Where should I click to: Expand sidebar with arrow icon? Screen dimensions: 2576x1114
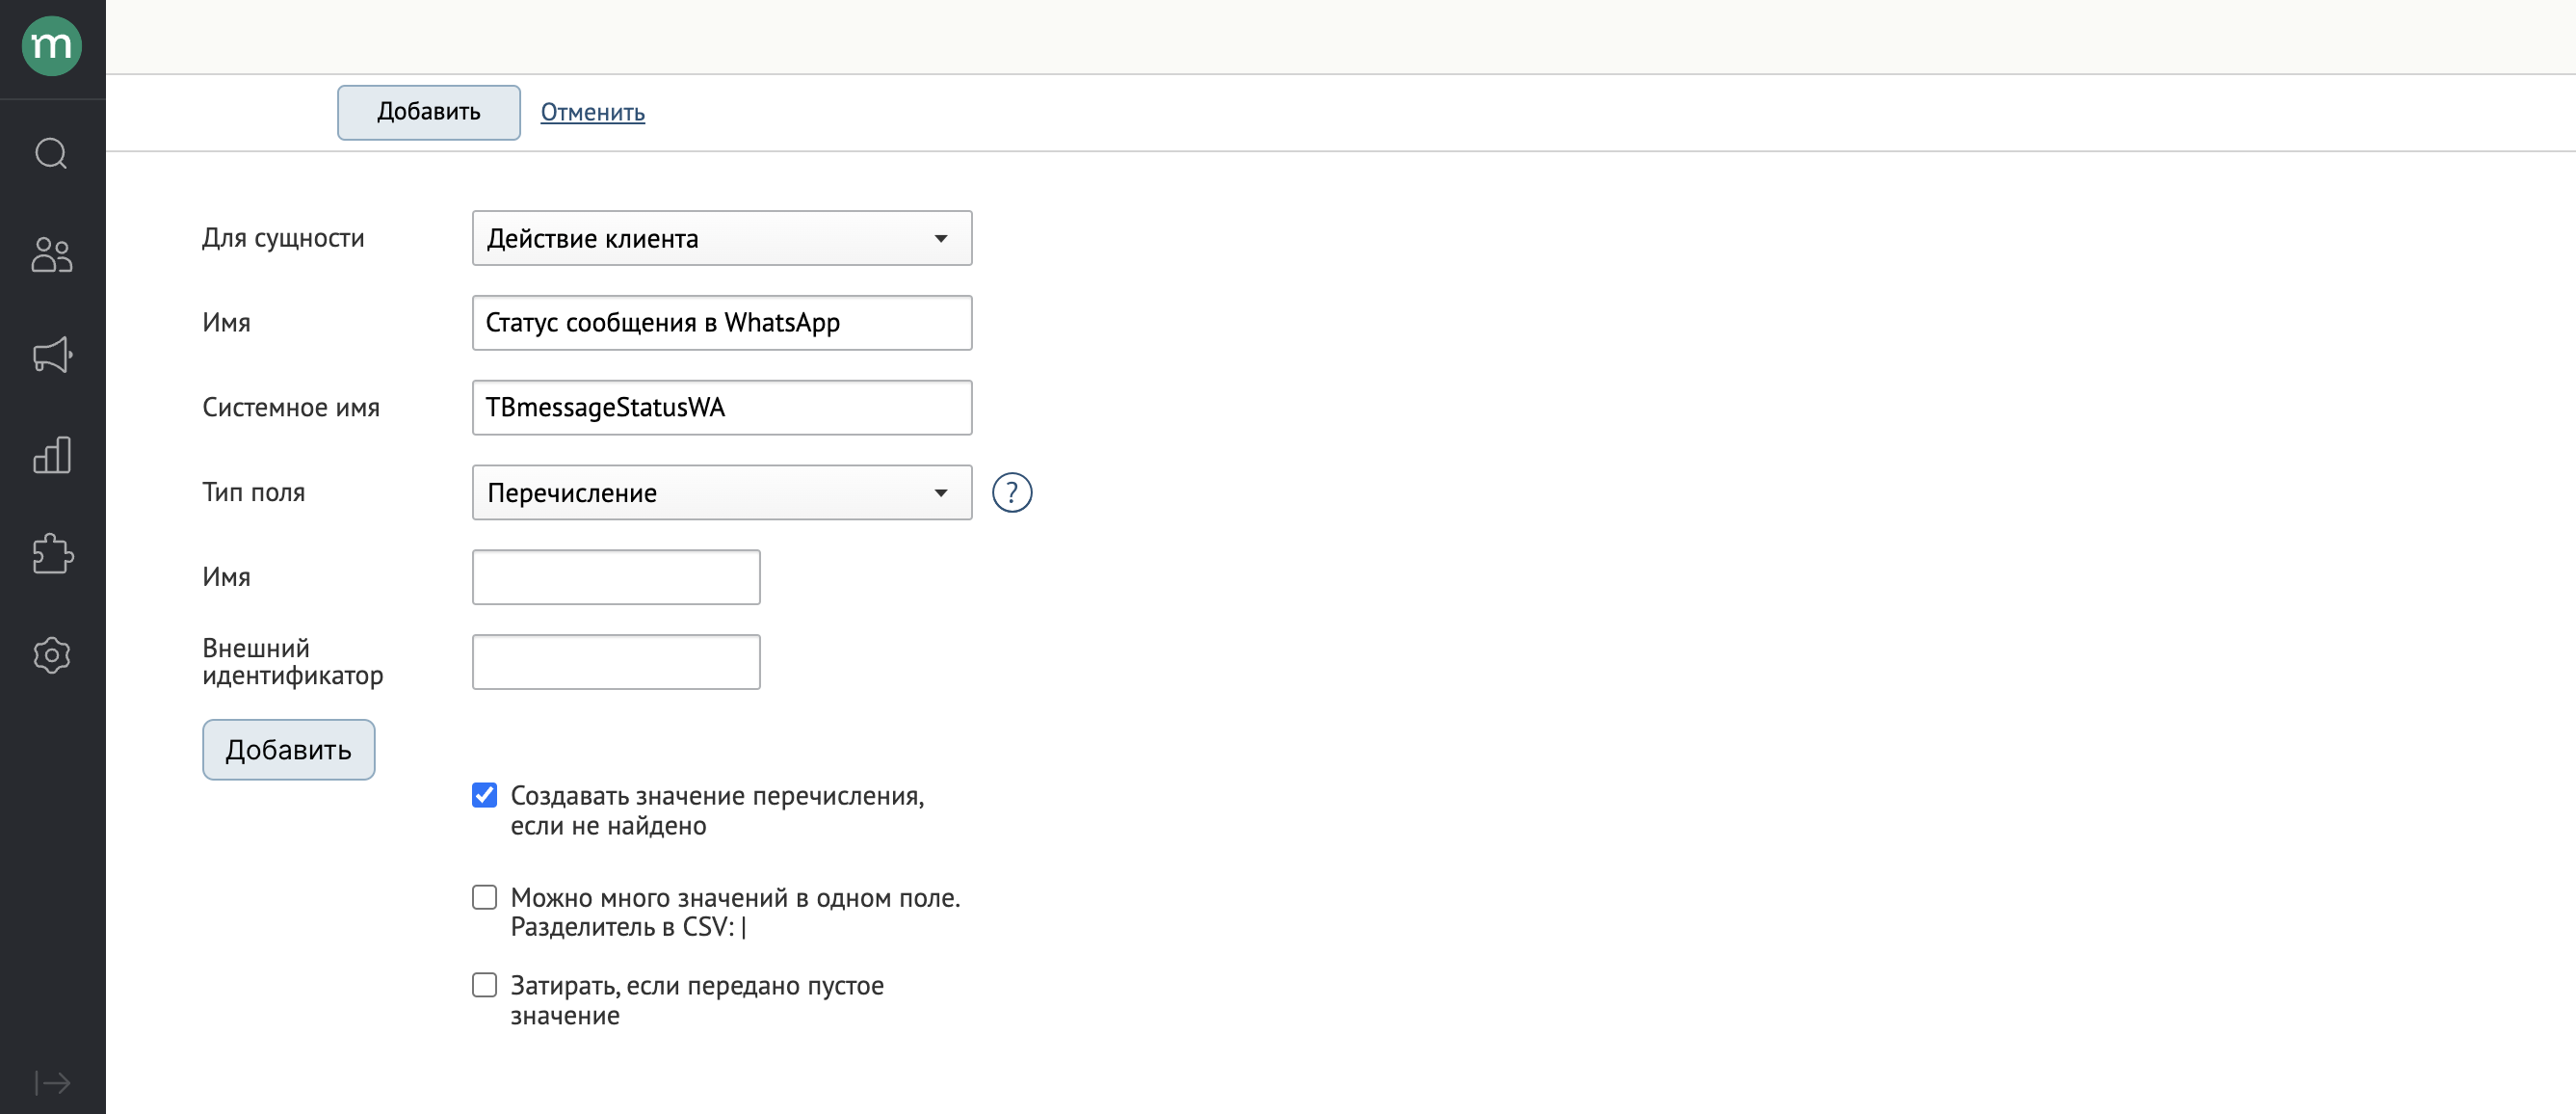pos(52,1083)
